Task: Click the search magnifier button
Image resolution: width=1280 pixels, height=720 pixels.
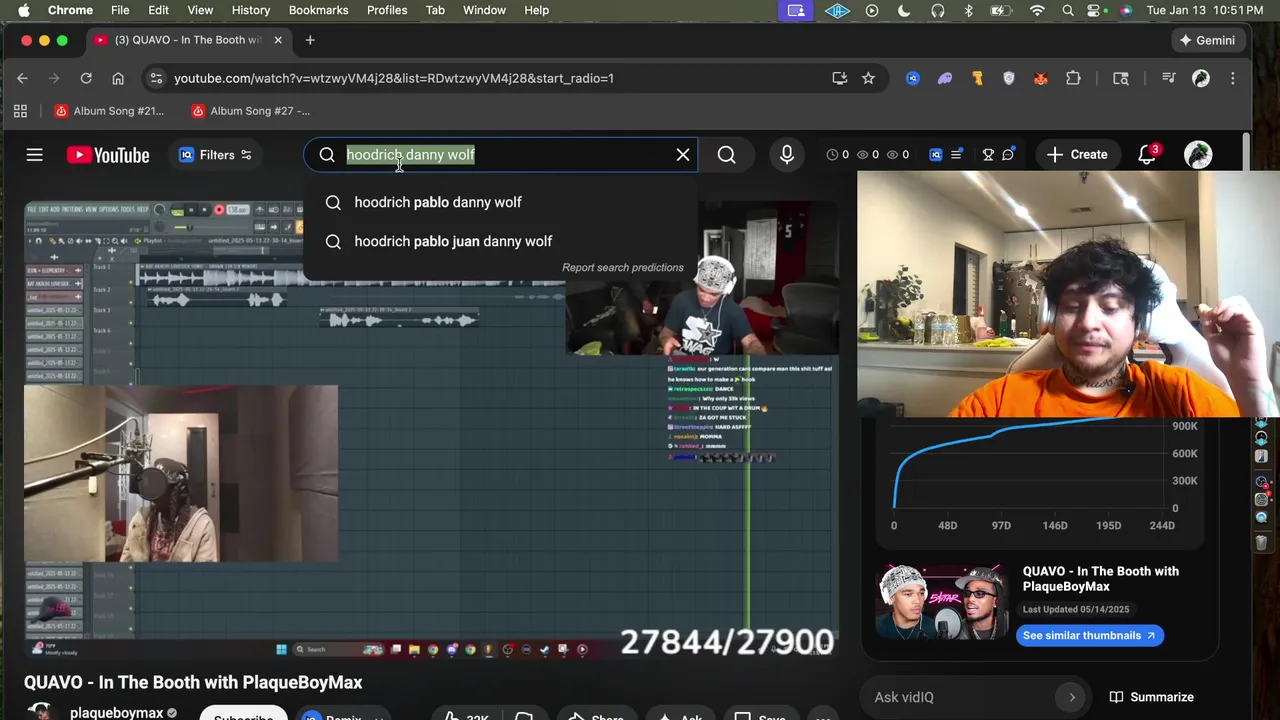Action: tap(727, 155)
